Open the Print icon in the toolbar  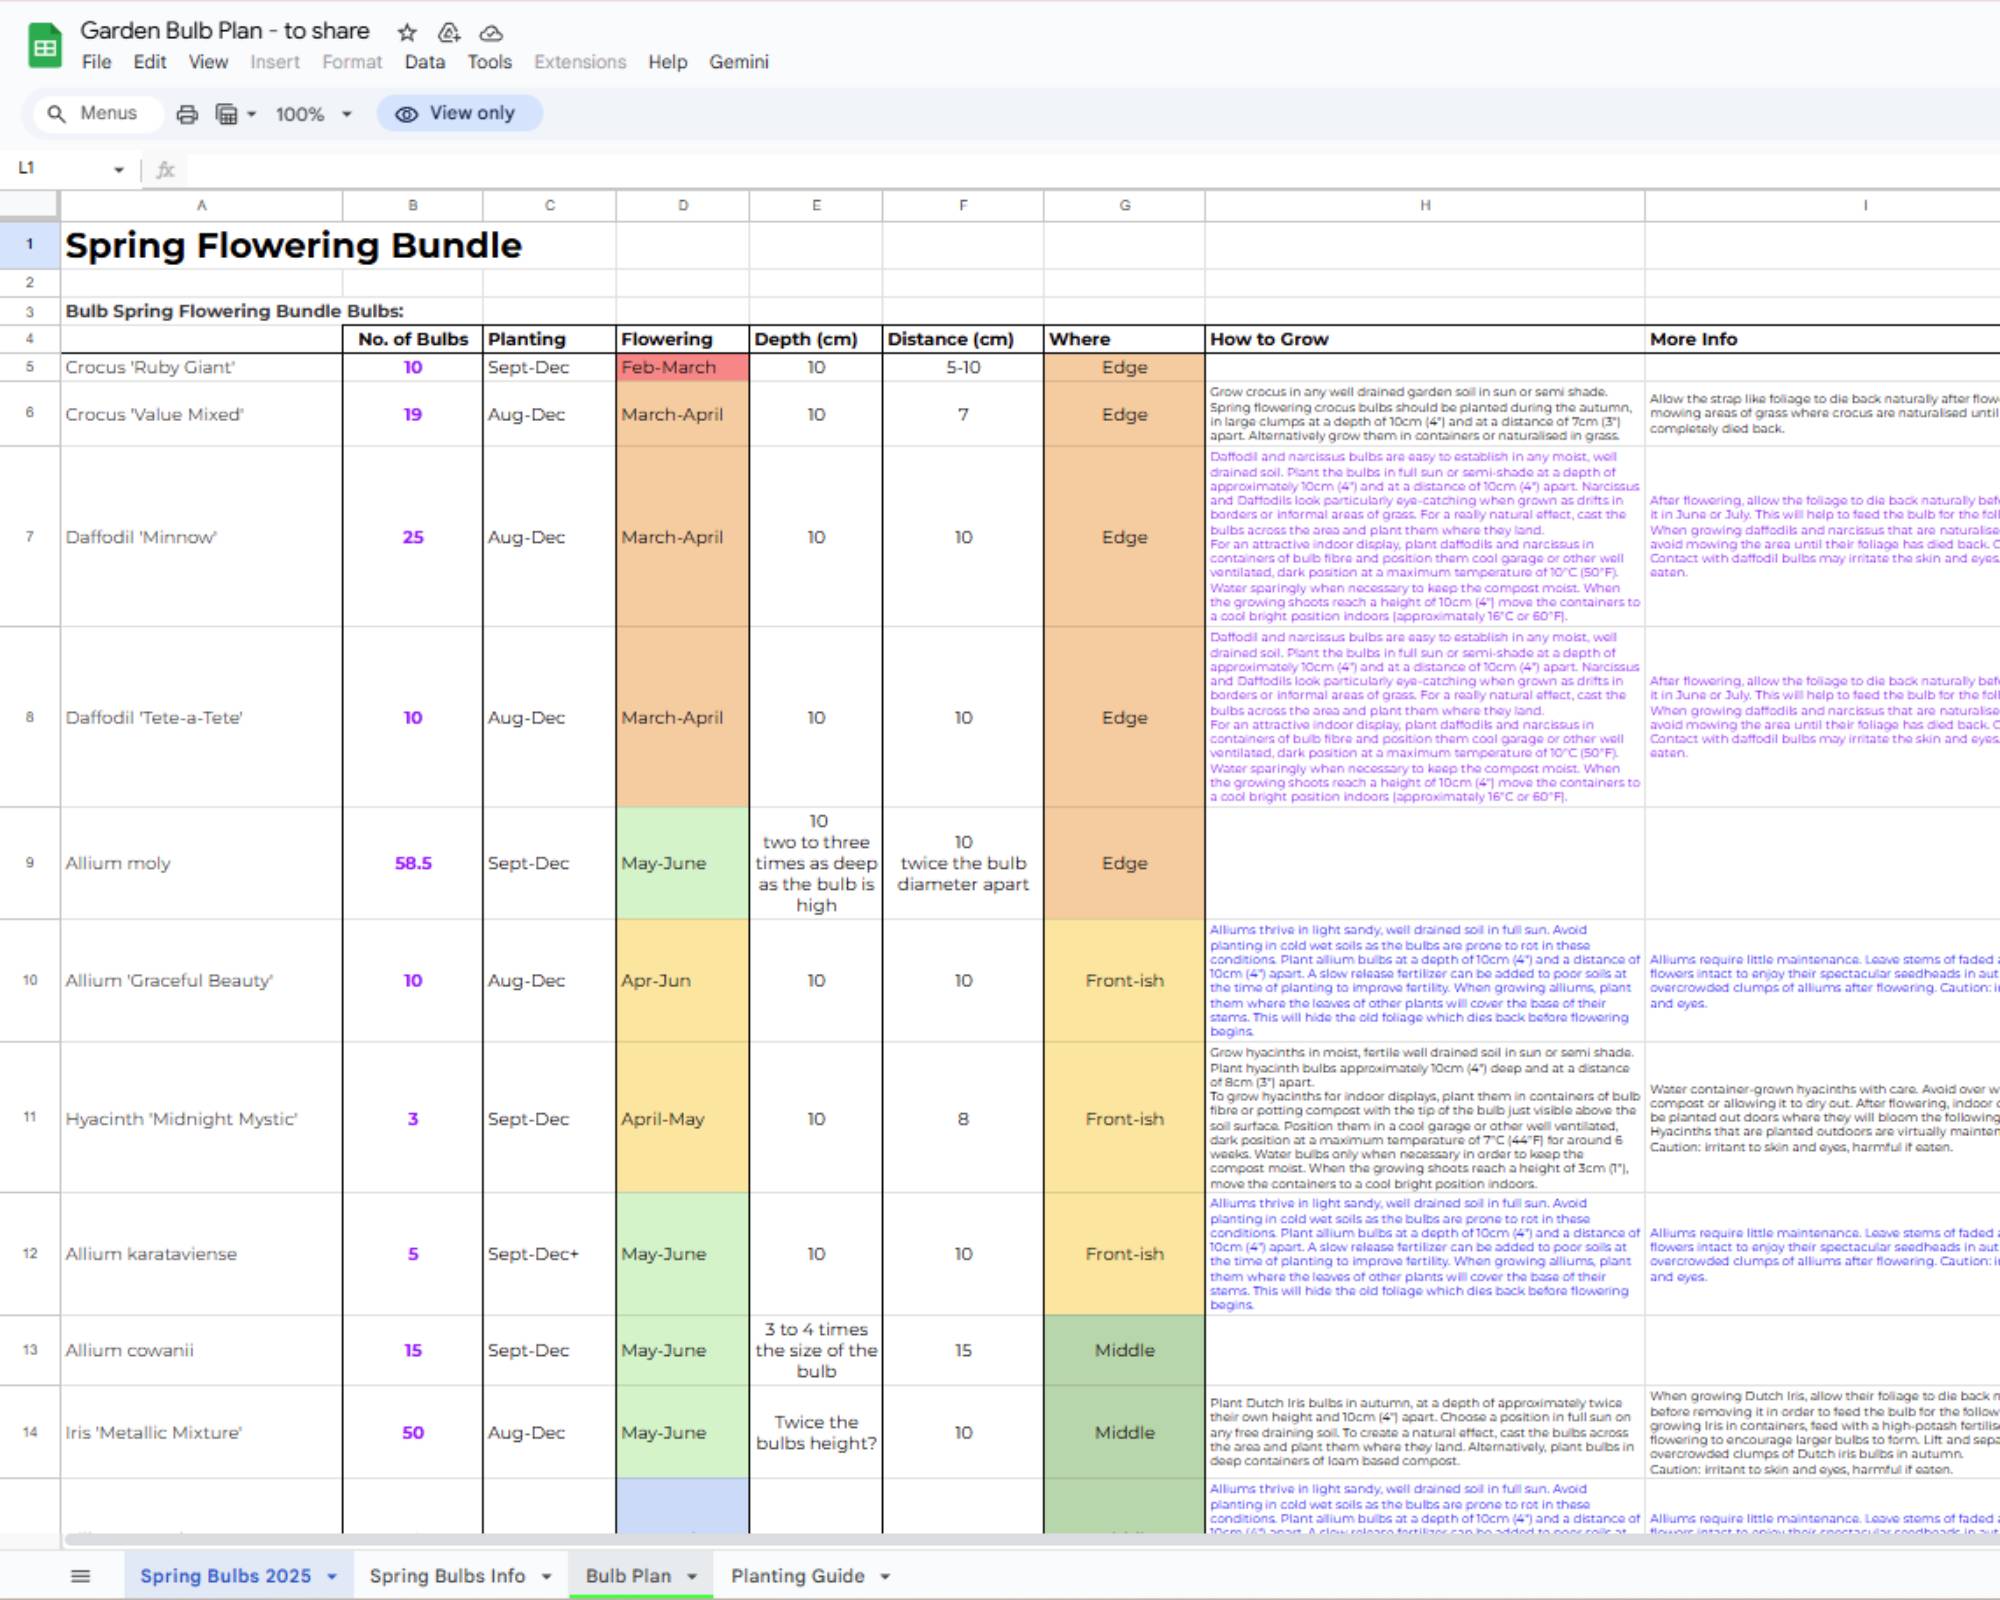click(186, 113)
